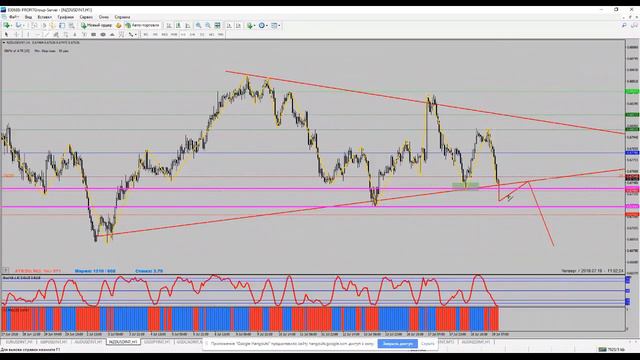The height and width of the screenshot is (360, 640).
Task: Open the Графики menu
Action: click(65, 17)
